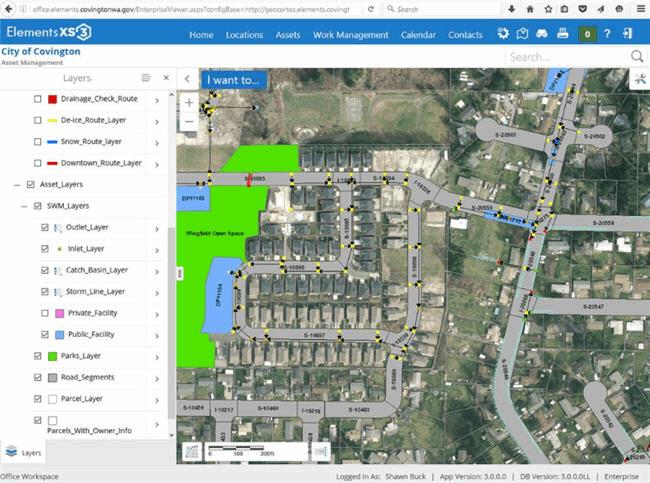The image size is (650, 483).
Task: Open the settings gear in header
Action: 503,34
